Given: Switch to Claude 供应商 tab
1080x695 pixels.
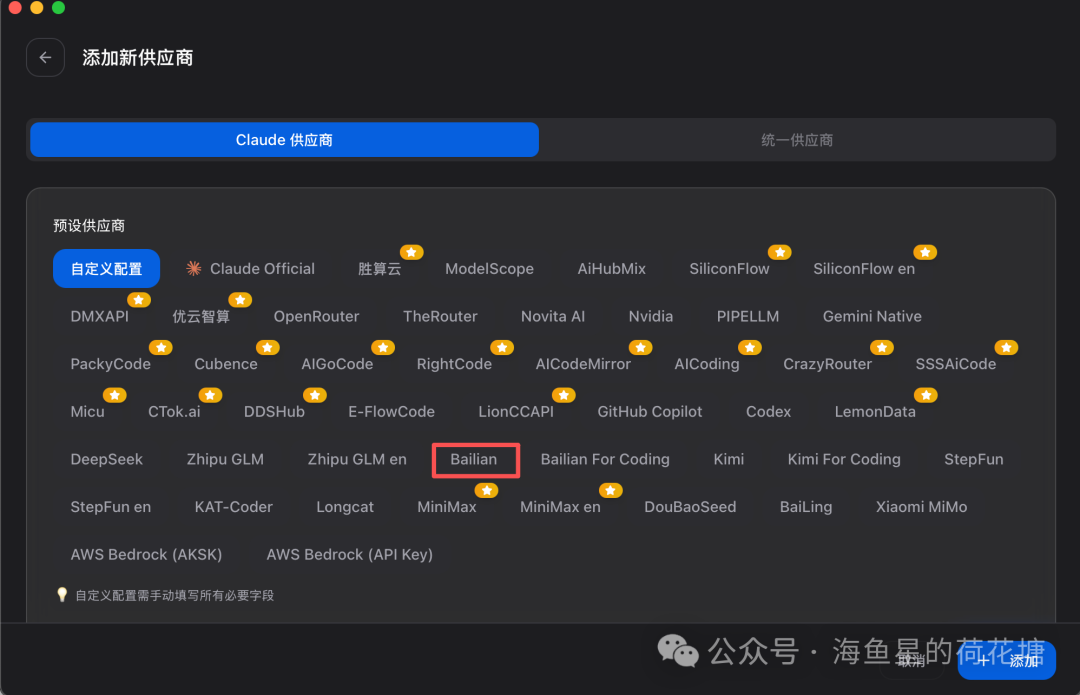Looking at the screenshot, I should [284, 140].
